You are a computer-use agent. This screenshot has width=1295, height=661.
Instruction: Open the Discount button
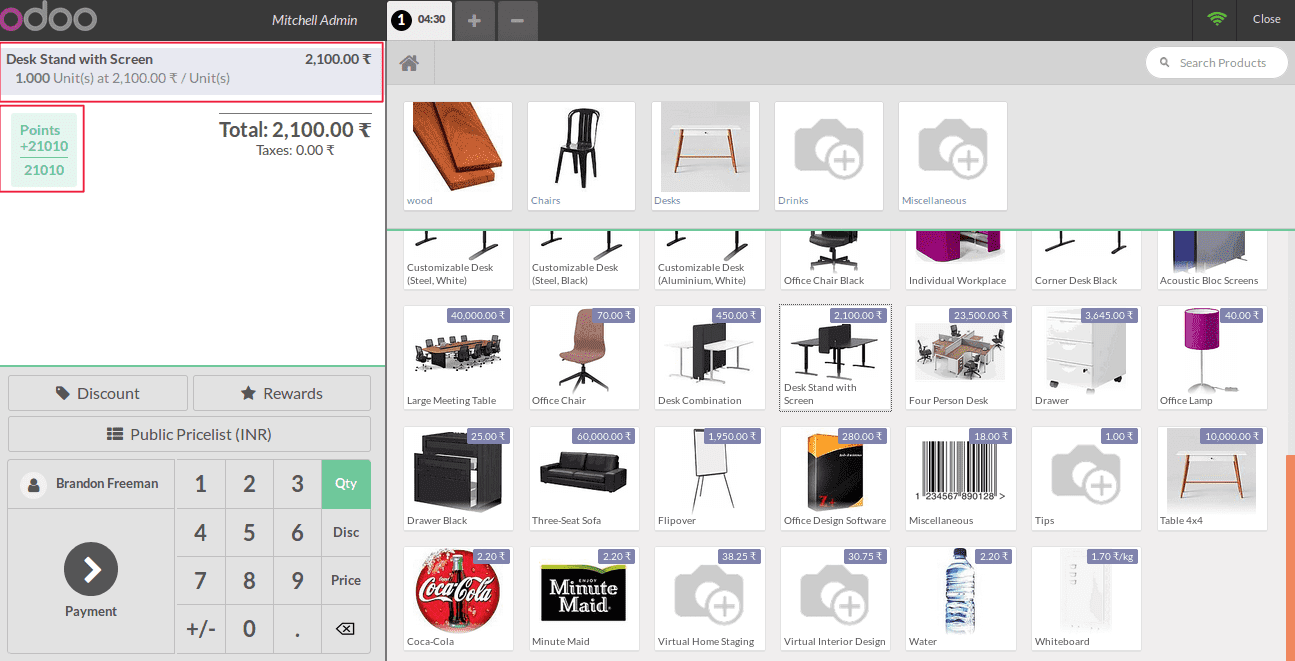[x=98, y=393]
